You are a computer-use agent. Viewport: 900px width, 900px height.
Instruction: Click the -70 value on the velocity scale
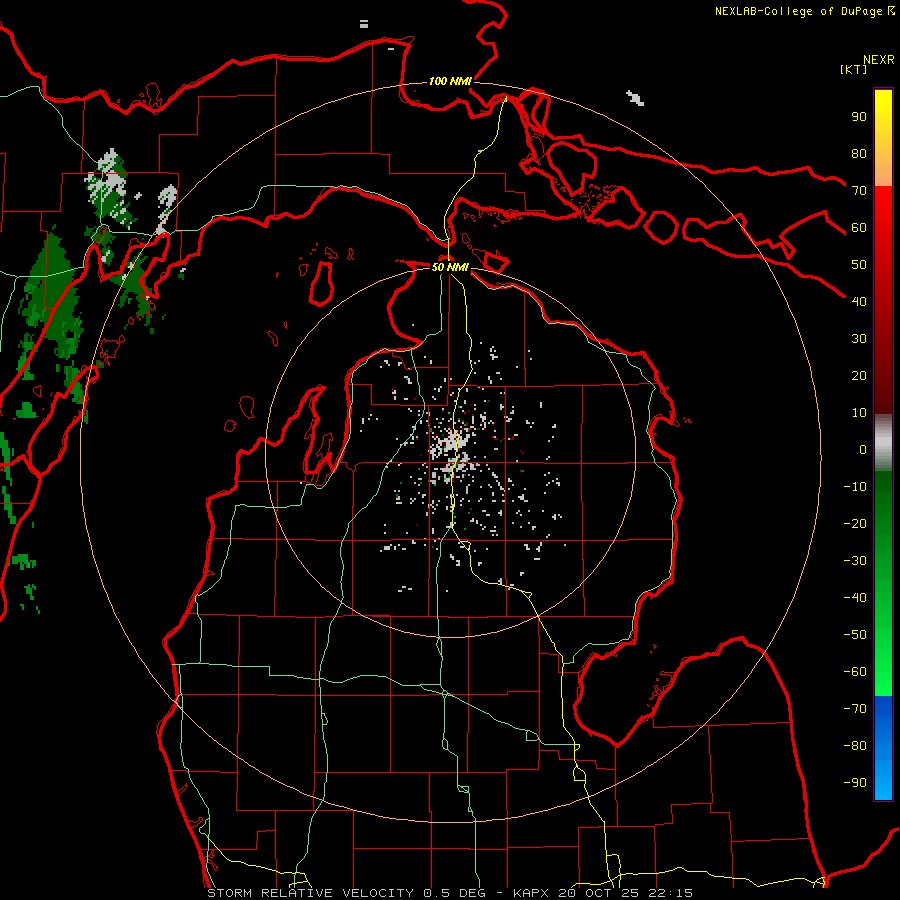click(x=855, y=709)
